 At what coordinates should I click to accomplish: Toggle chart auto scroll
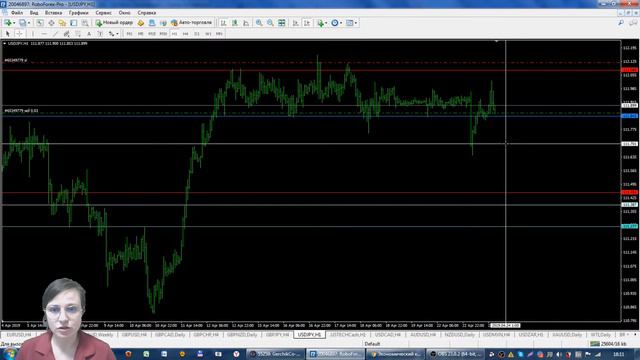click(x=296, y=23)
